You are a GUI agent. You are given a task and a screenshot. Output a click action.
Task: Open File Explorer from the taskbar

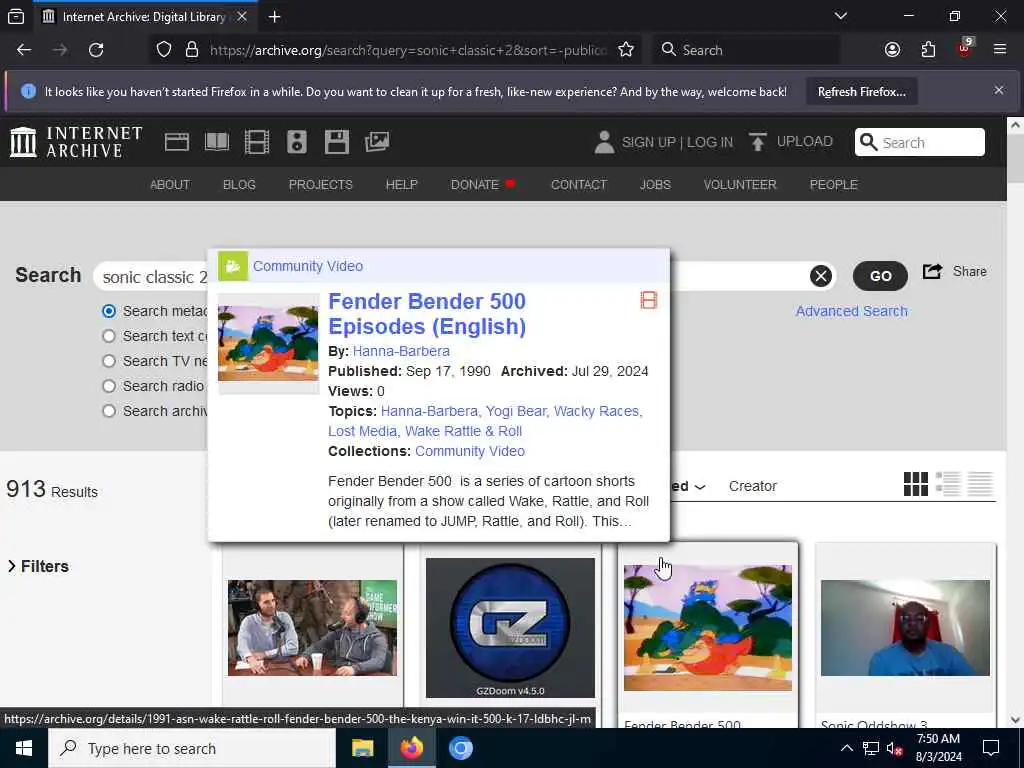click(362, 748)
